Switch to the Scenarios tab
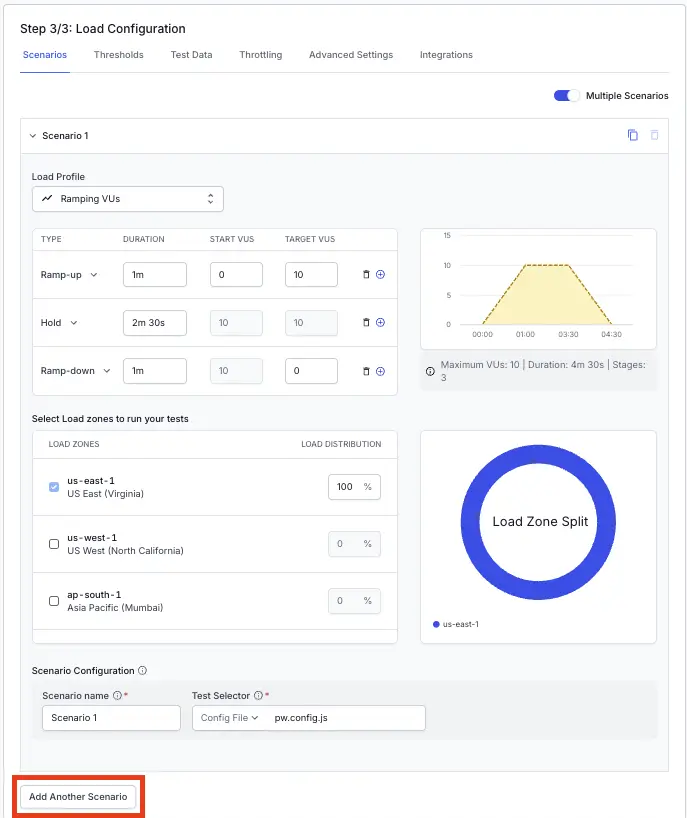 pos(45,55)
